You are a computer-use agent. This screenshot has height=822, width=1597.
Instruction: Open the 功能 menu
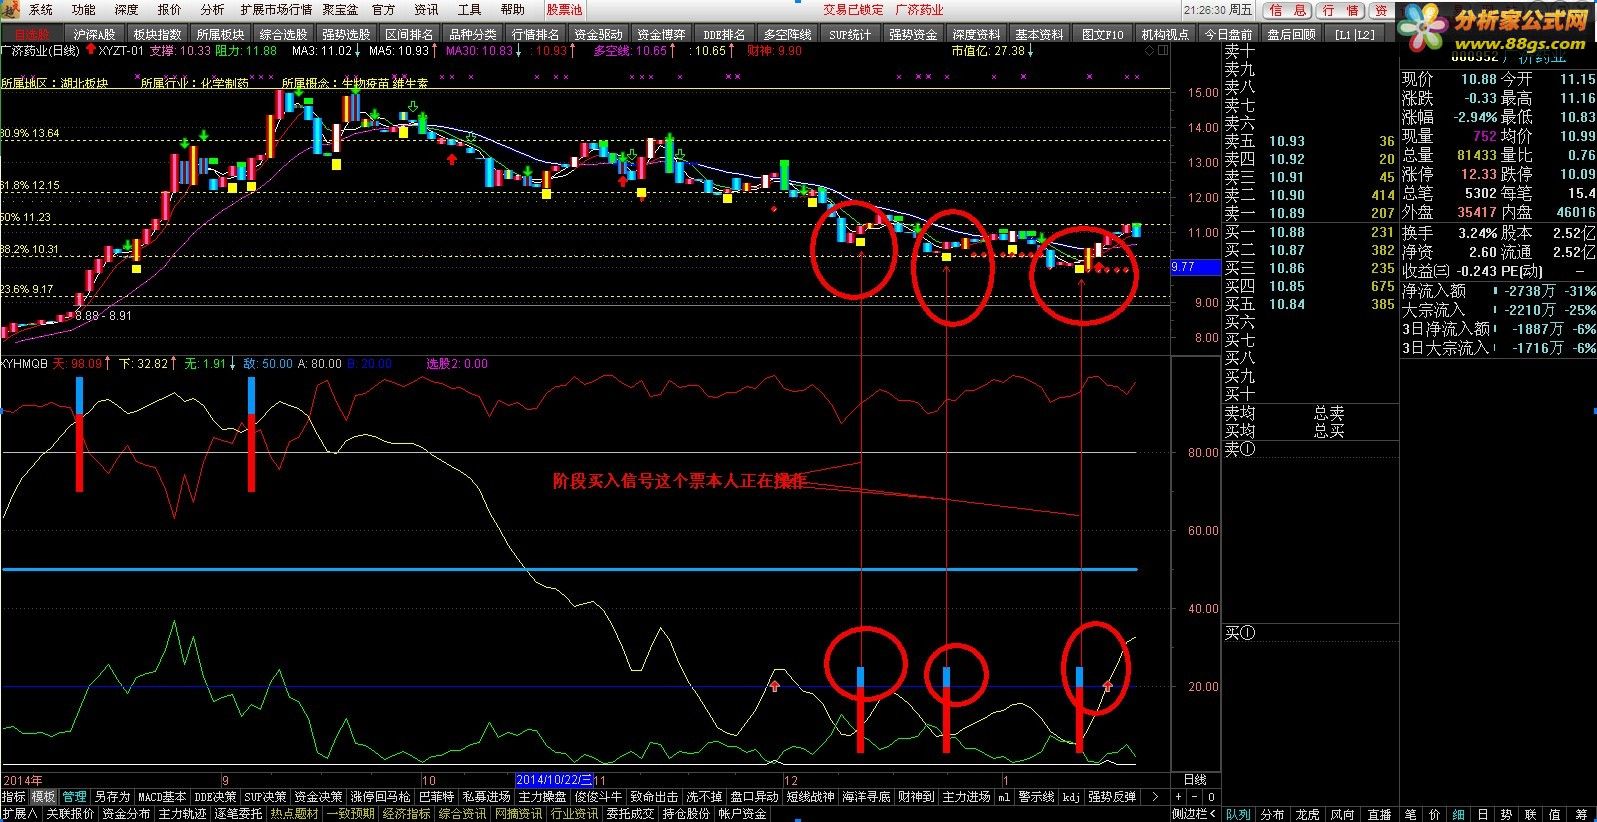click(x=84, y=9)
